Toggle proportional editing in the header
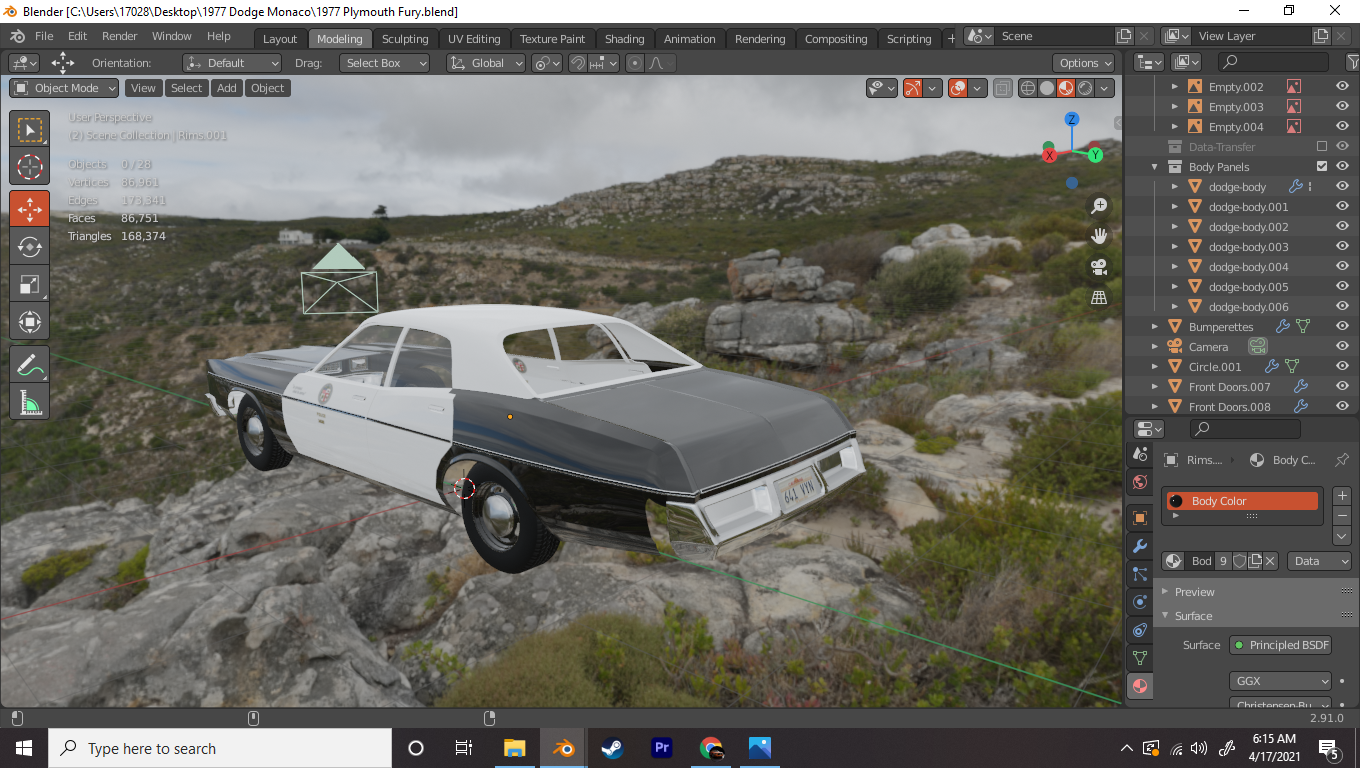Screen dimensions: 1360x768 pos(634,63)
